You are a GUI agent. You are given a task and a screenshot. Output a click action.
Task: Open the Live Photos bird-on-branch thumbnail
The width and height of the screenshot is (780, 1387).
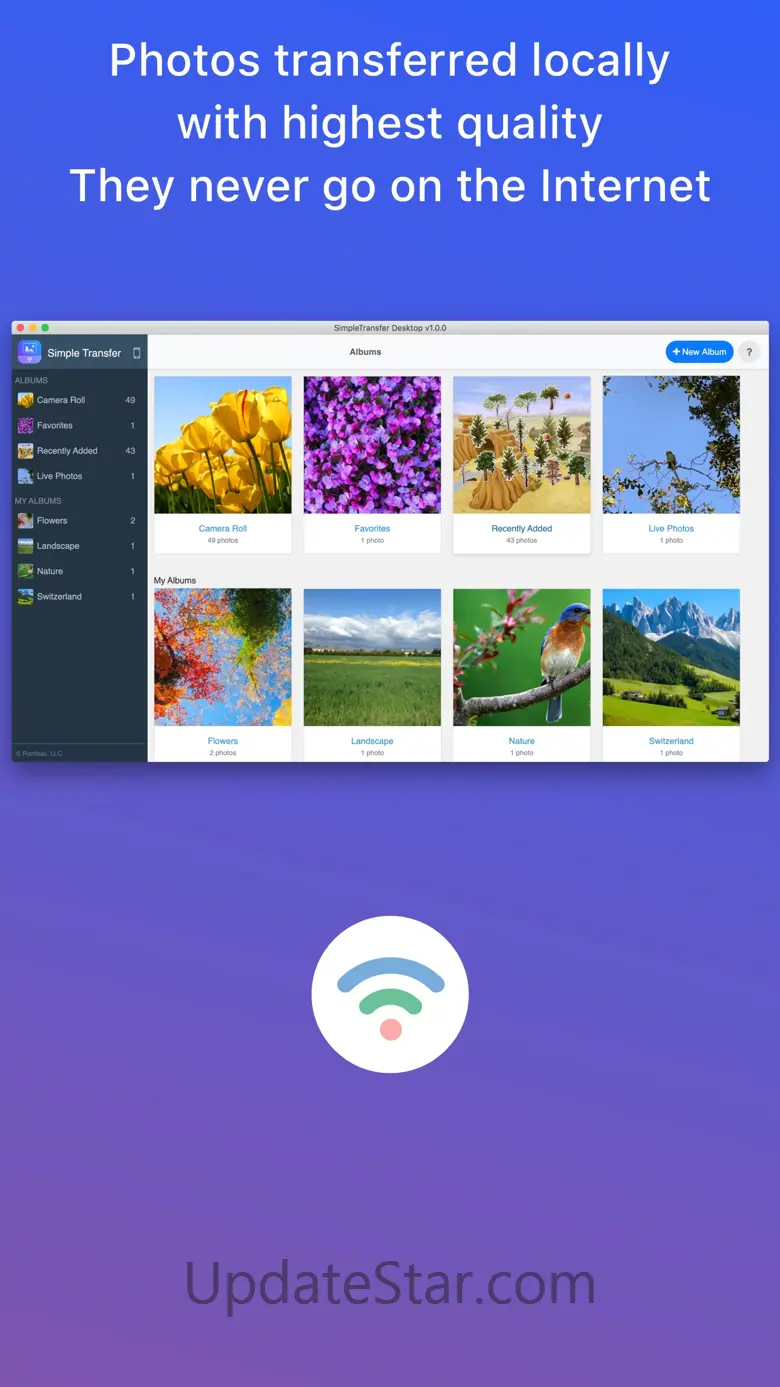tap(671, 445)
